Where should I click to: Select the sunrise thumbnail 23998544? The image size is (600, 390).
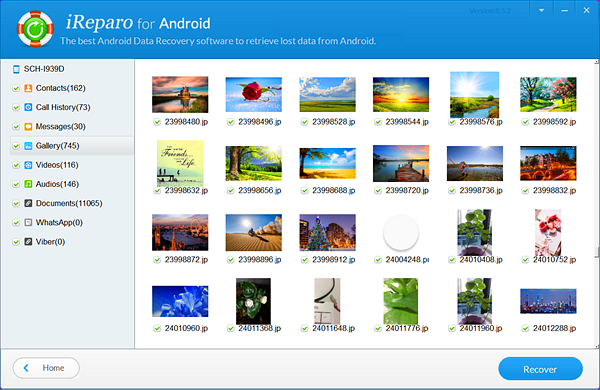pos(401,95)
